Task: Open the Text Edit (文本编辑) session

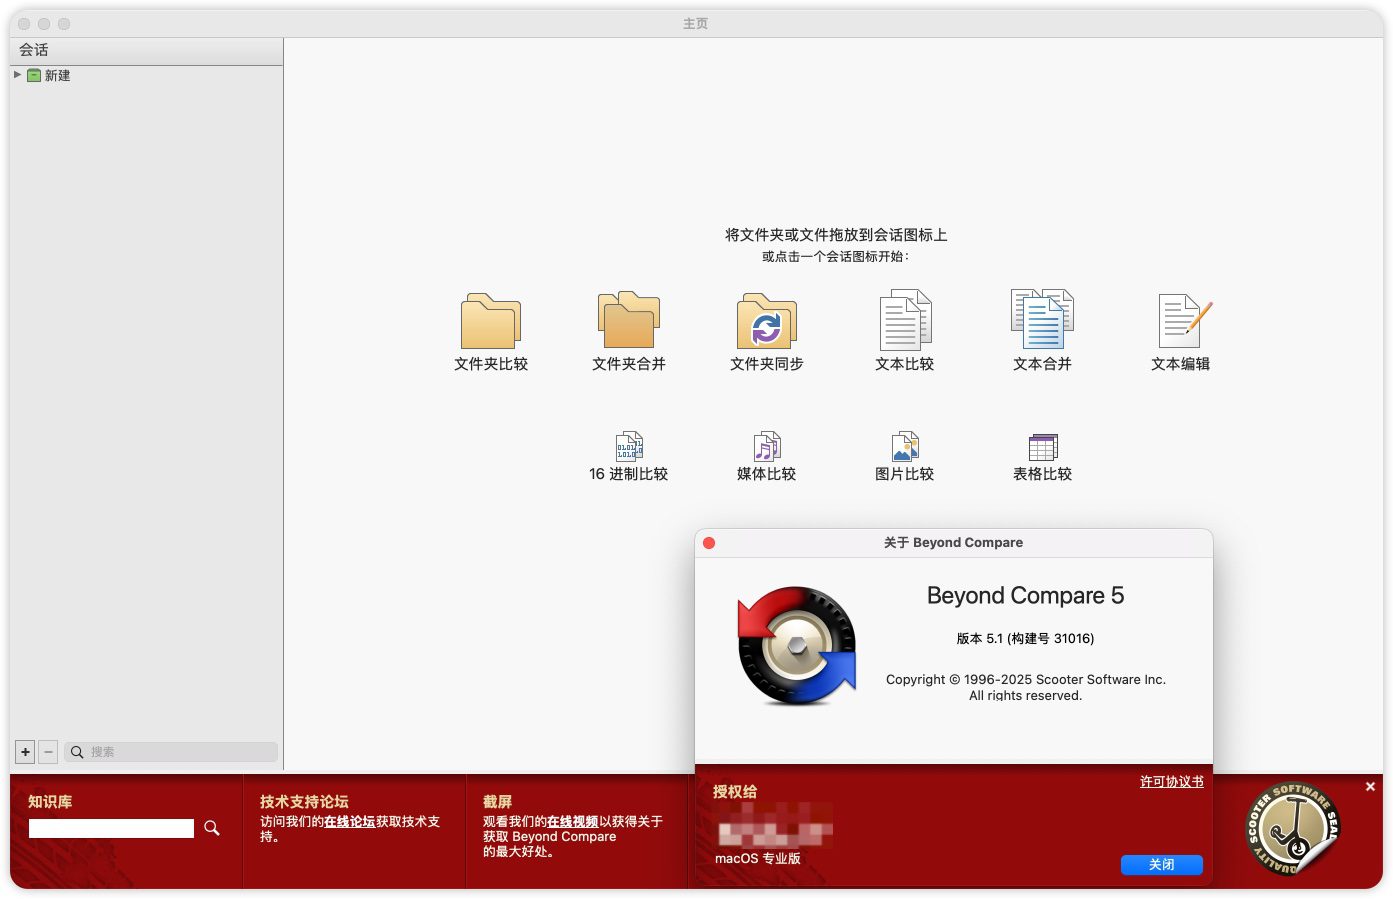Action: coord(1181,322)
